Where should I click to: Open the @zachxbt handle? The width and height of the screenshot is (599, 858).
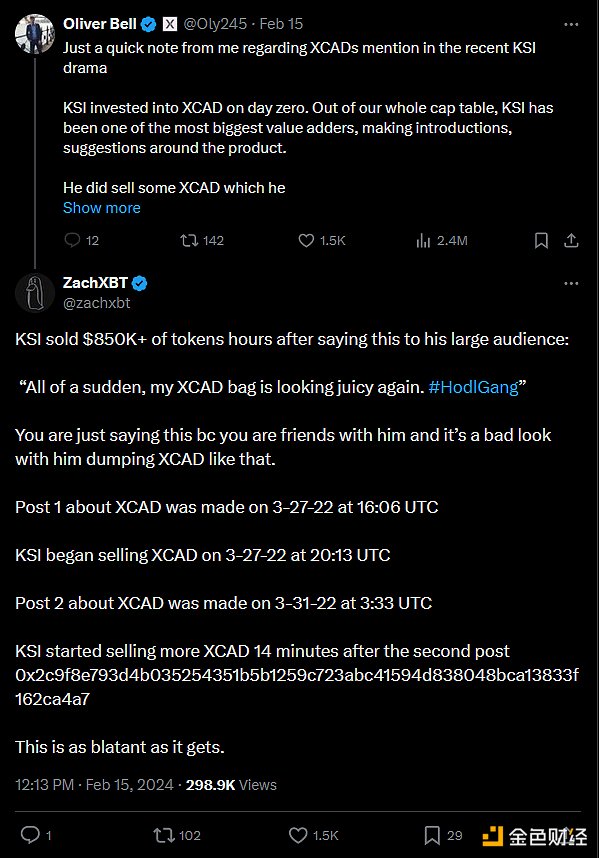tap(97, 303)
